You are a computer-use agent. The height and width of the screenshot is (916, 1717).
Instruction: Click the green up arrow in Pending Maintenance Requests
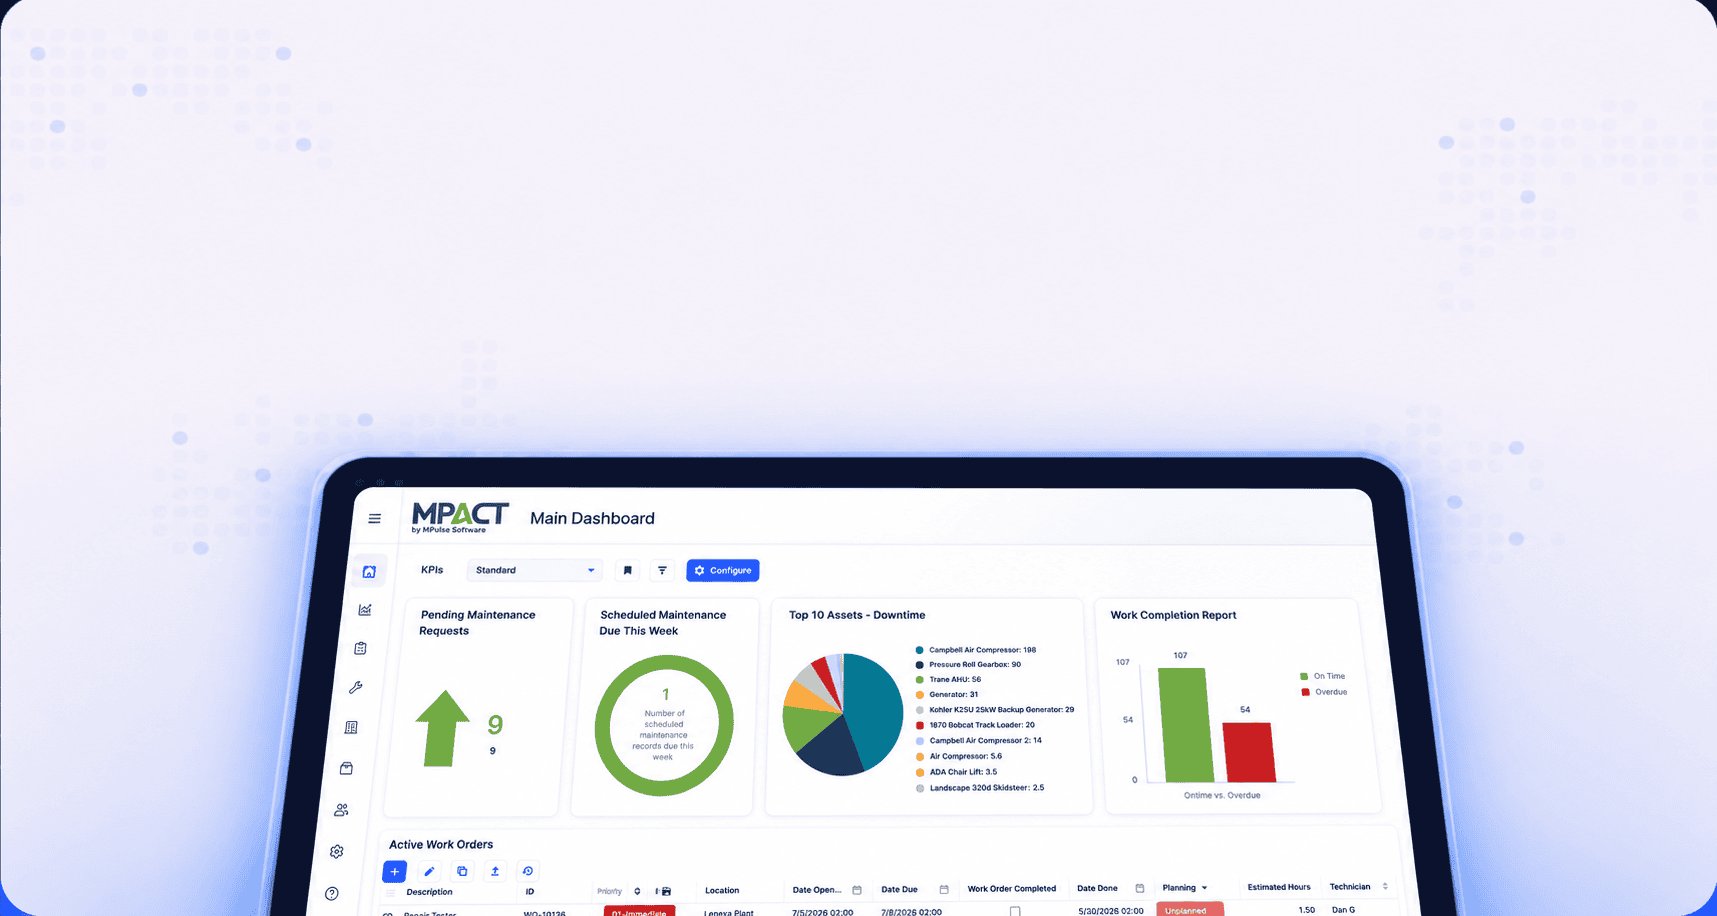click(x=442, y=728)
